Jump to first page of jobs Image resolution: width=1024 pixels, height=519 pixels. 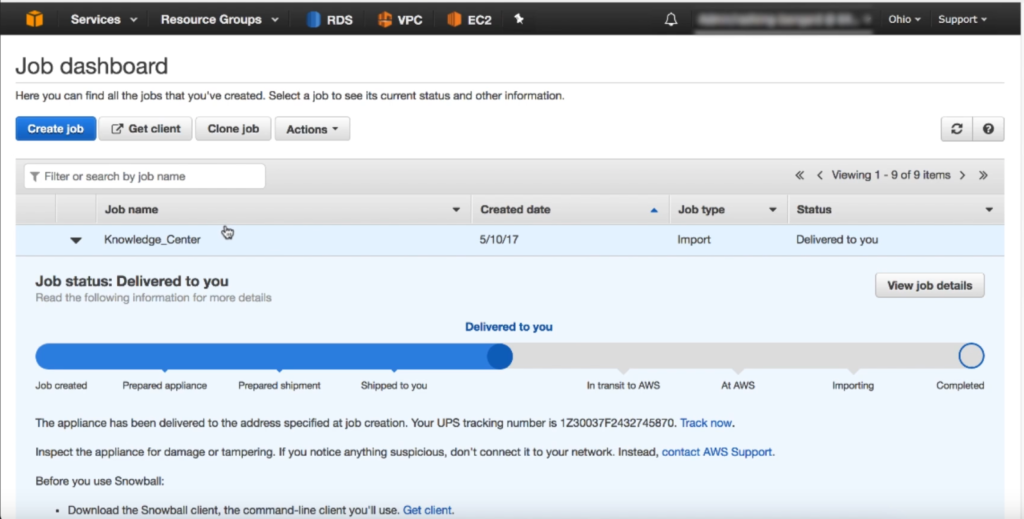(x=800, y=176)
